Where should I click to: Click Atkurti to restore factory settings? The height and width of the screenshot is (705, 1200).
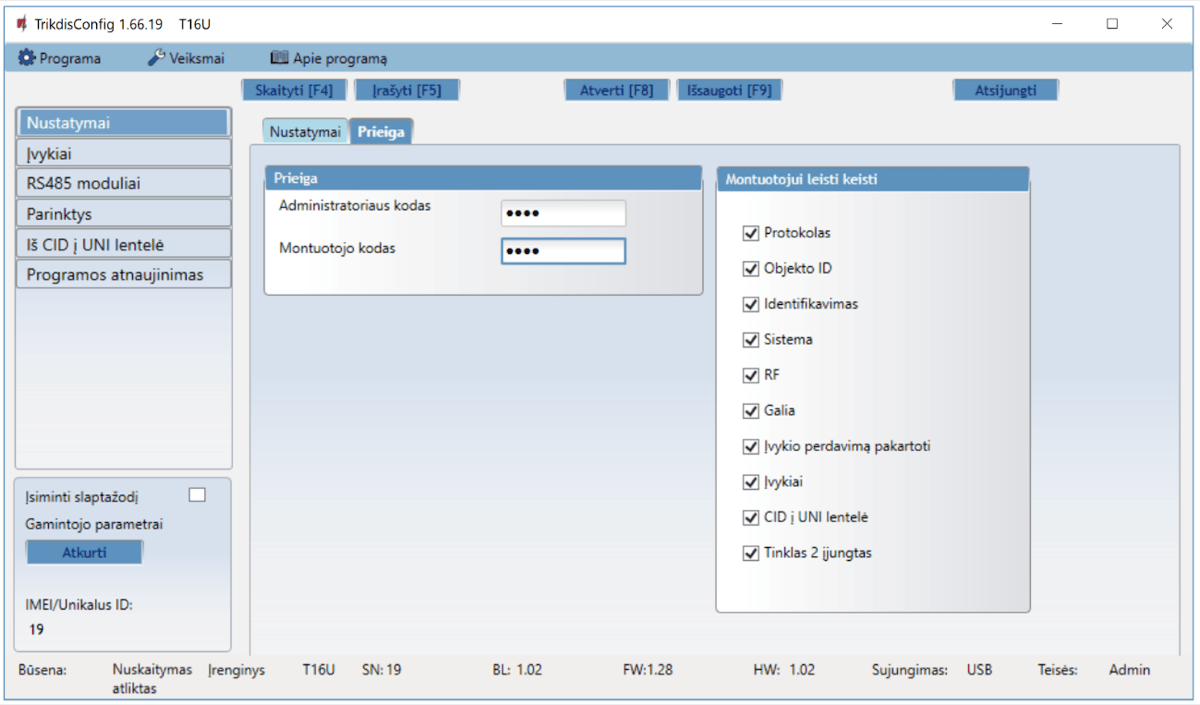click(84, 553)
